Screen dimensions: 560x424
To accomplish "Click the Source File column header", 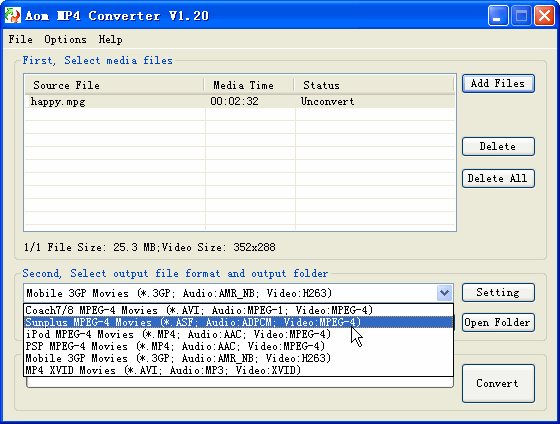I will (x=115, y=85).
